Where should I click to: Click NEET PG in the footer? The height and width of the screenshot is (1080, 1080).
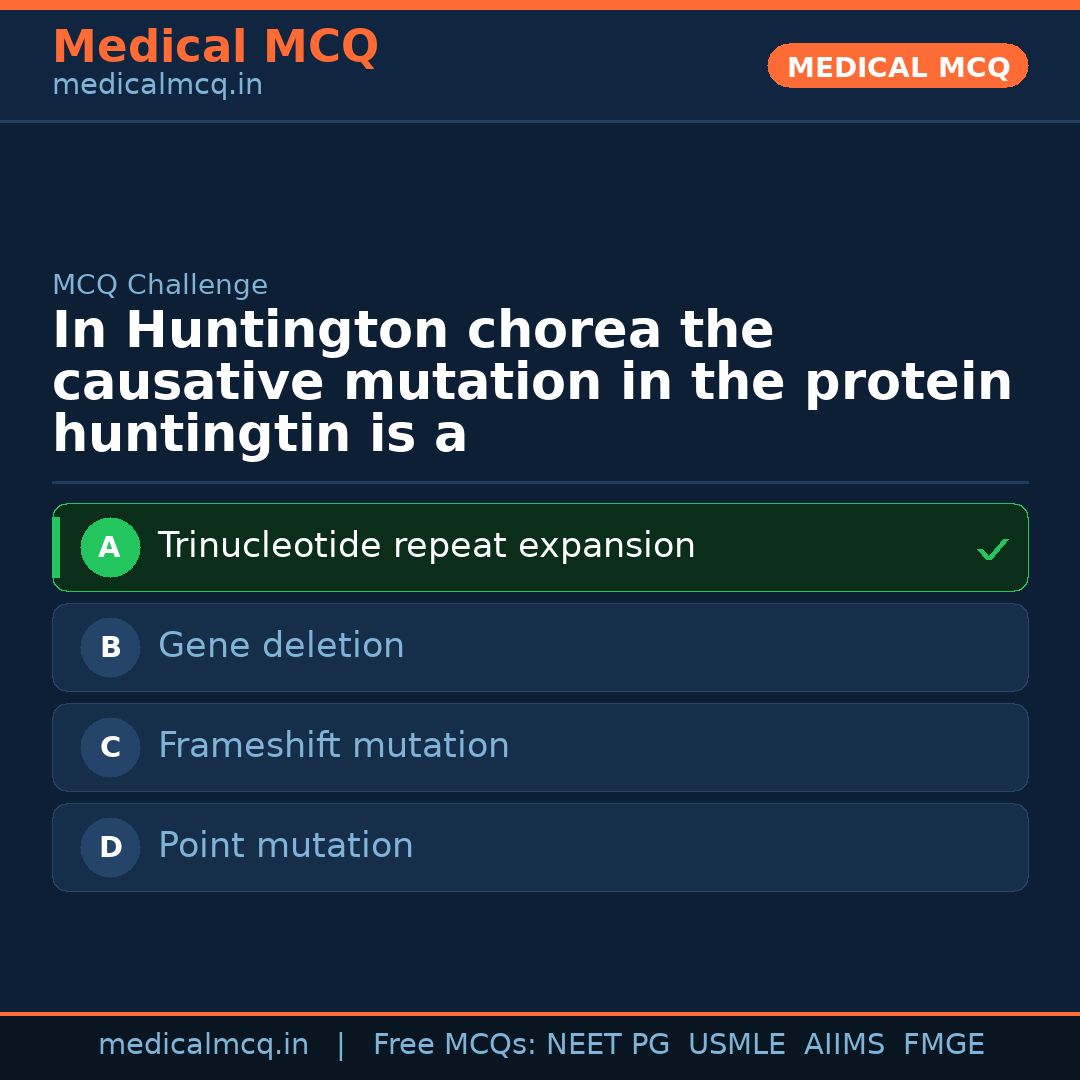coord(608,1045)
